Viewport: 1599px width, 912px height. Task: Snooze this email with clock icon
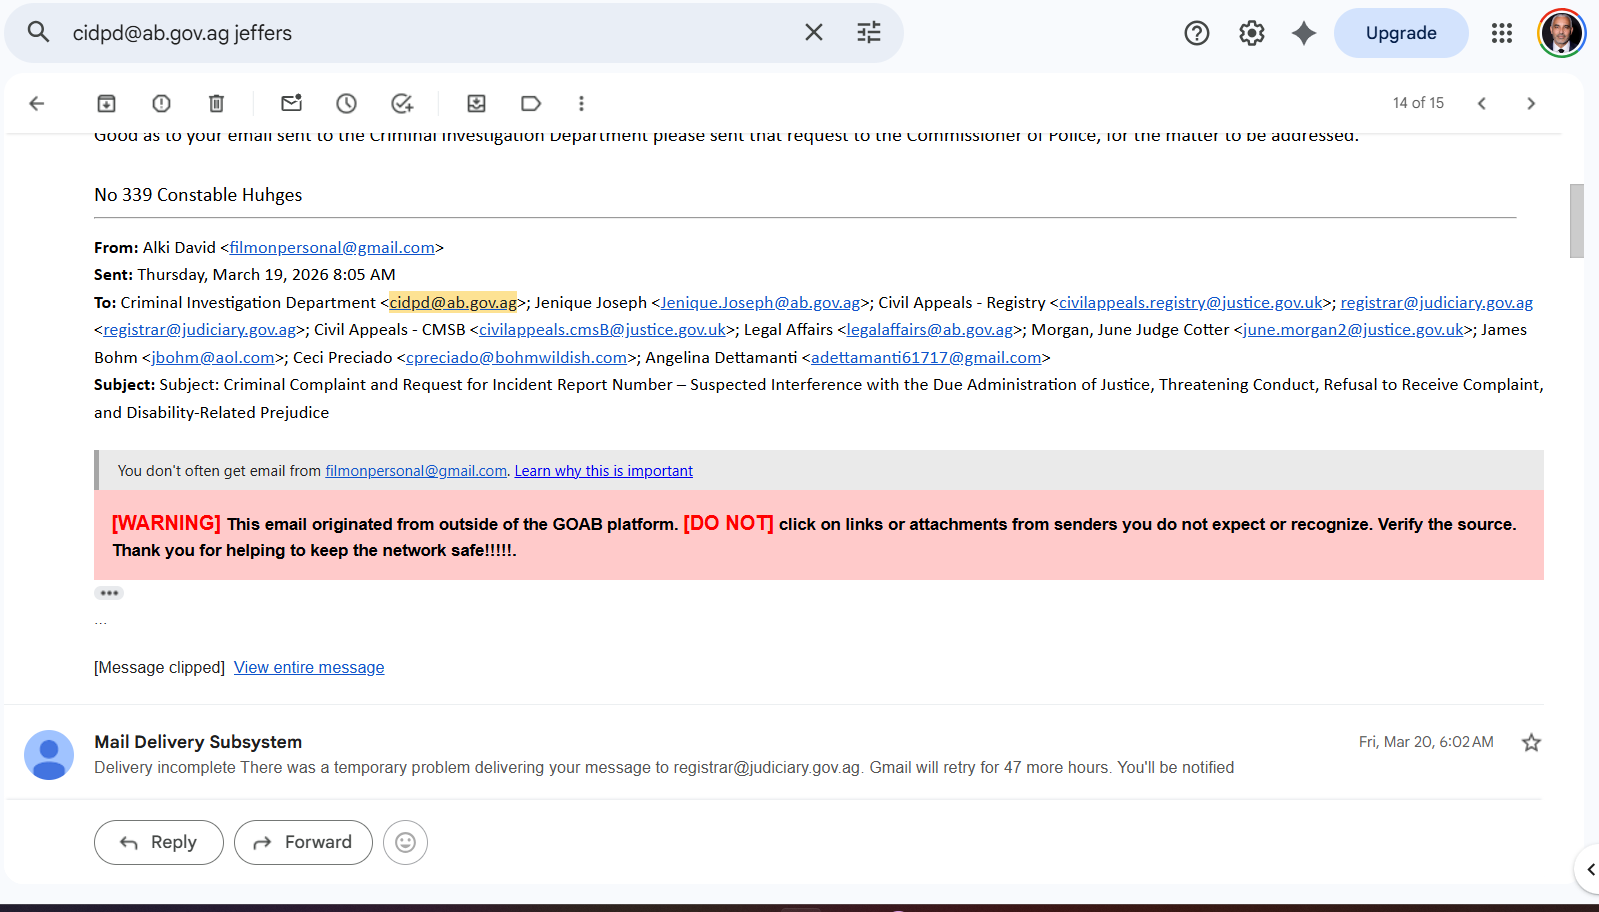[x=346, y=103]
